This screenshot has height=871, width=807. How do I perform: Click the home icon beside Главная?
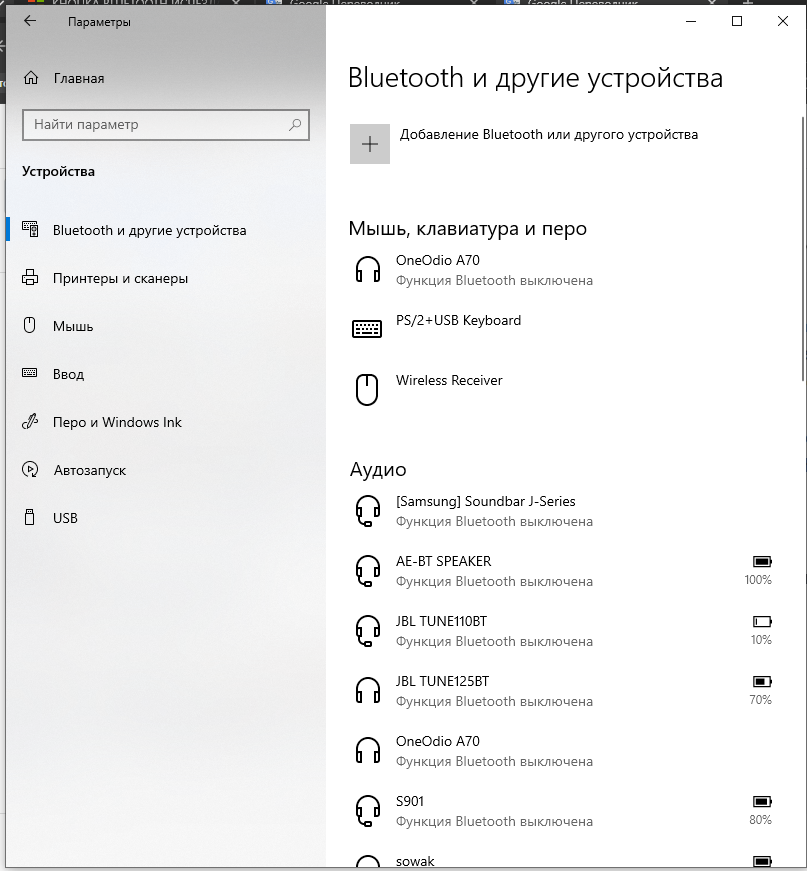[x=29, y=77]
